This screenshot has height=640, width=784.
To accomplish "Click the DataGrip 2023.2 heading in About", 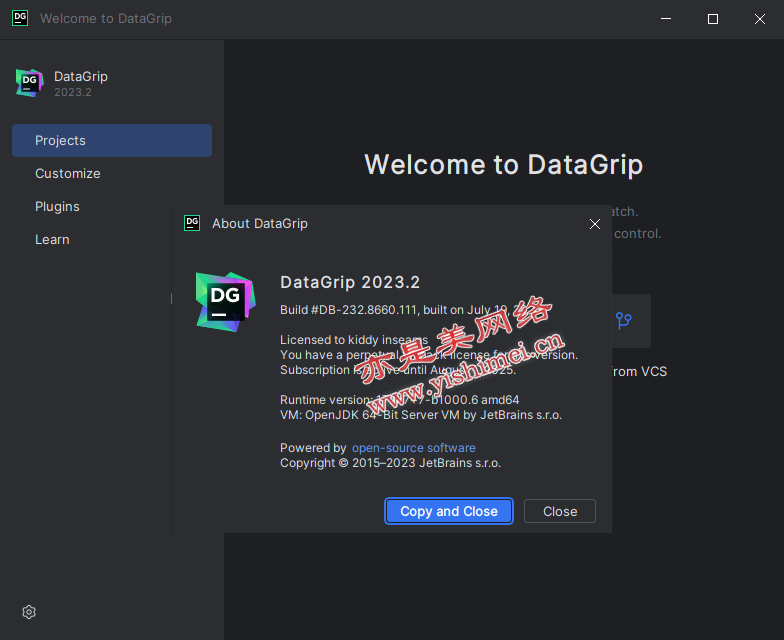I will click(350, 282).
